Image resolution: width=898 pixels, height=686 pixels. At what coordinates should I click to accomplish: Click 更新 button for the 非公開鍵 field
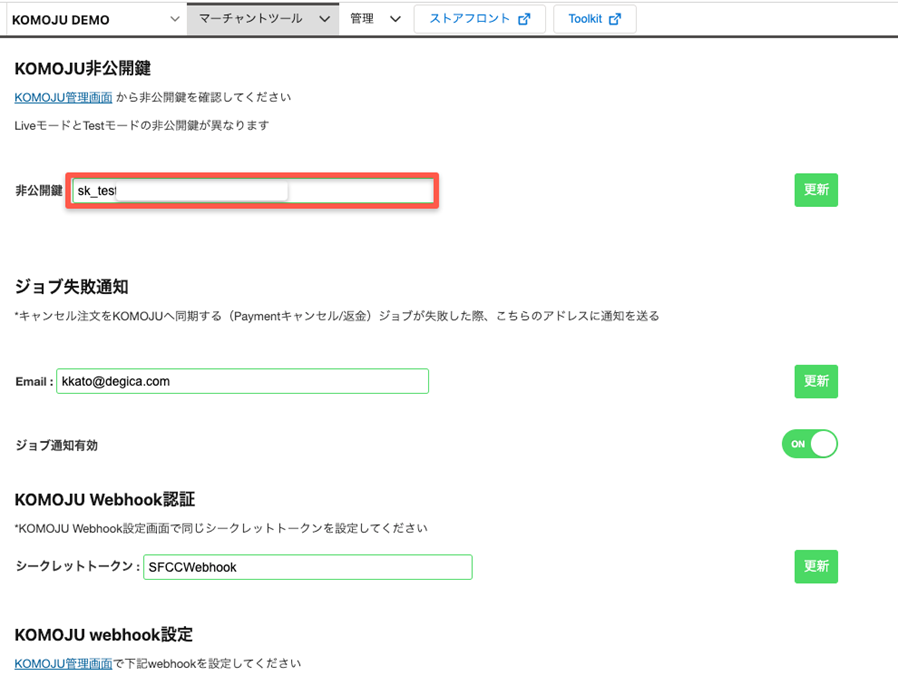tap(816, 190)
